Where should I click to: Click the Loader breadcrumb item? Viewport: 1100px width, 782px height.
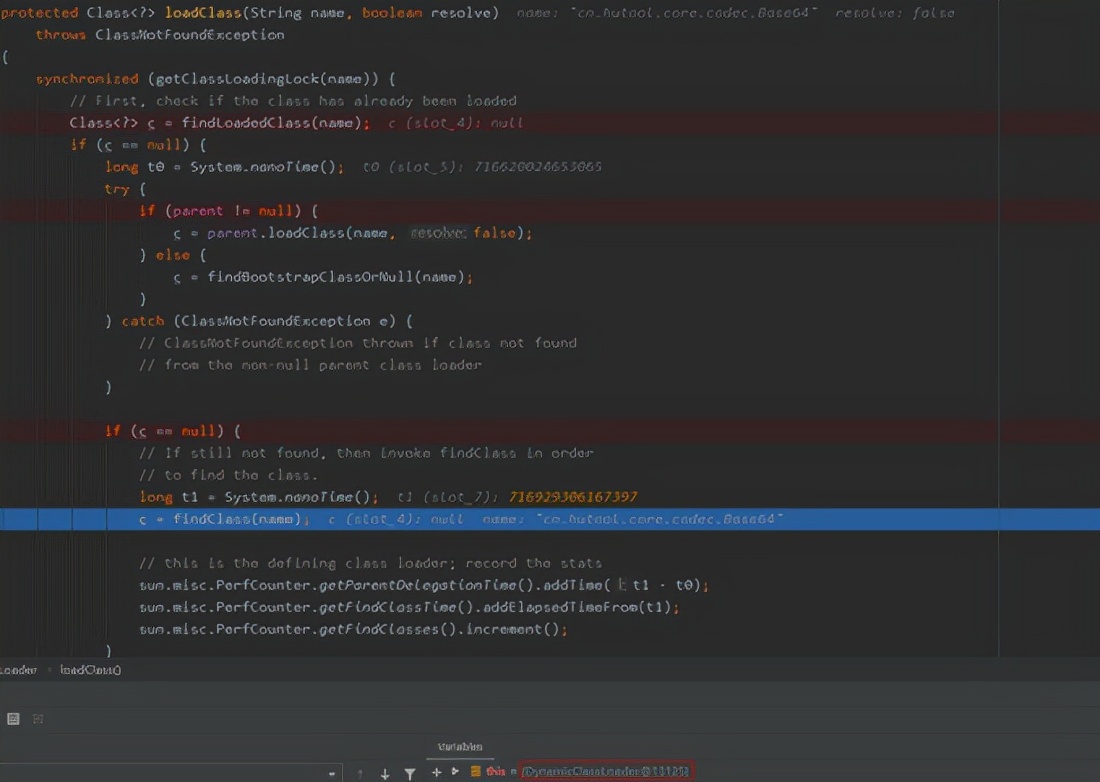18,670
